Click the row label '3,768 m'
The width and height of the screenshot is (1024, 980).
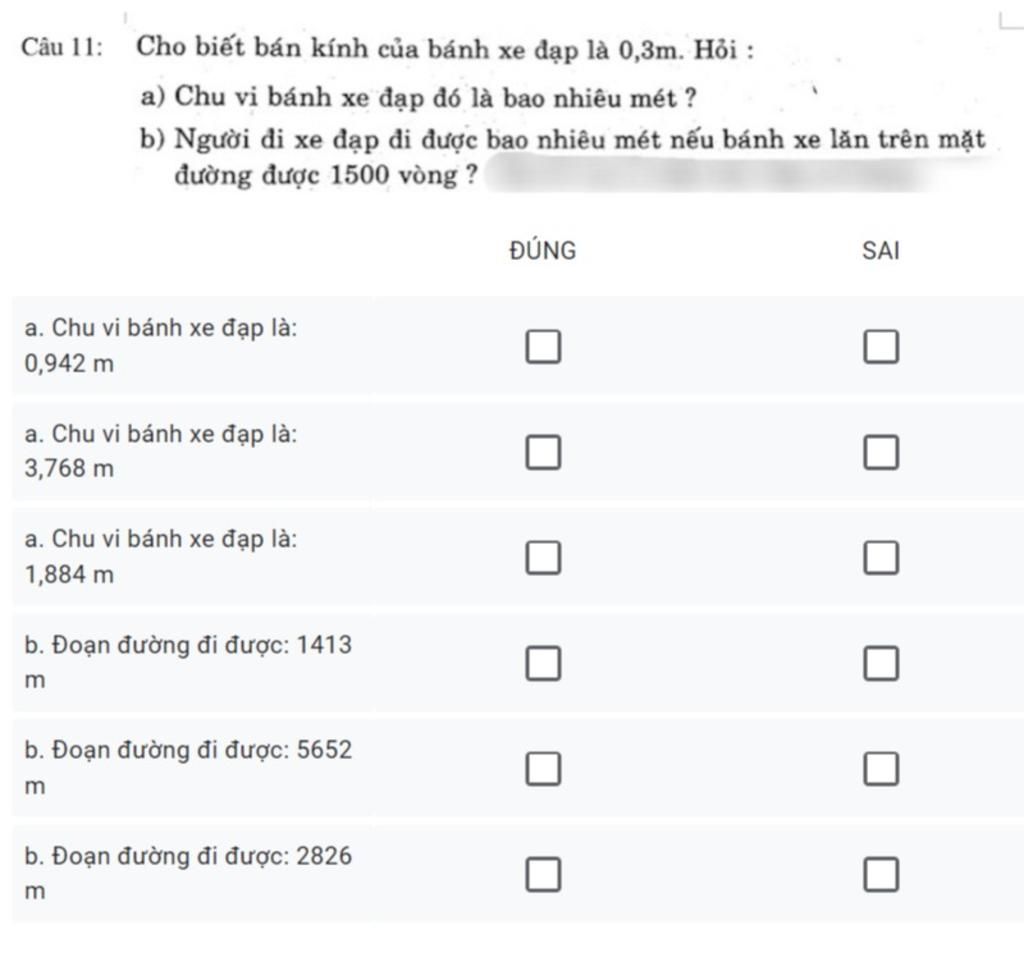click(x=69, y=469)
